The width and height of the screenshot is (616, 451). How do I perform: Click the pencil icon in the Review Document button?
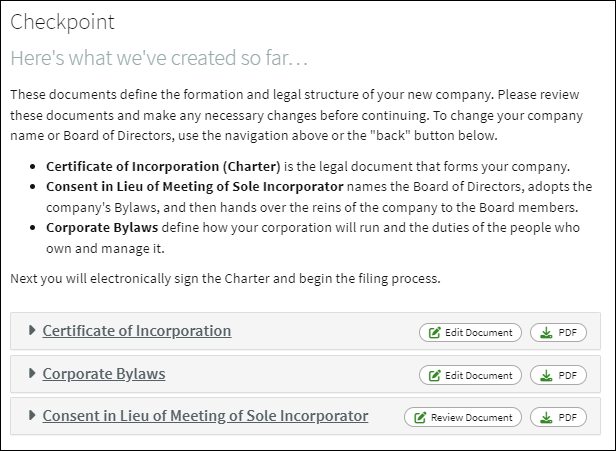coord(420,417)
